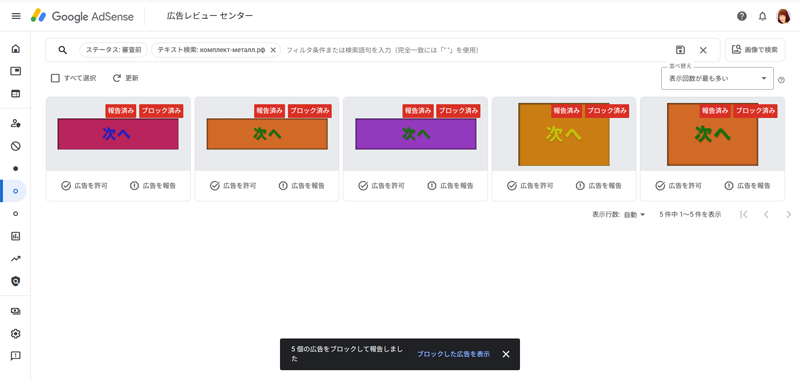
Task: Open the Policy center shield icon
Action: click(x=16, y=281)
